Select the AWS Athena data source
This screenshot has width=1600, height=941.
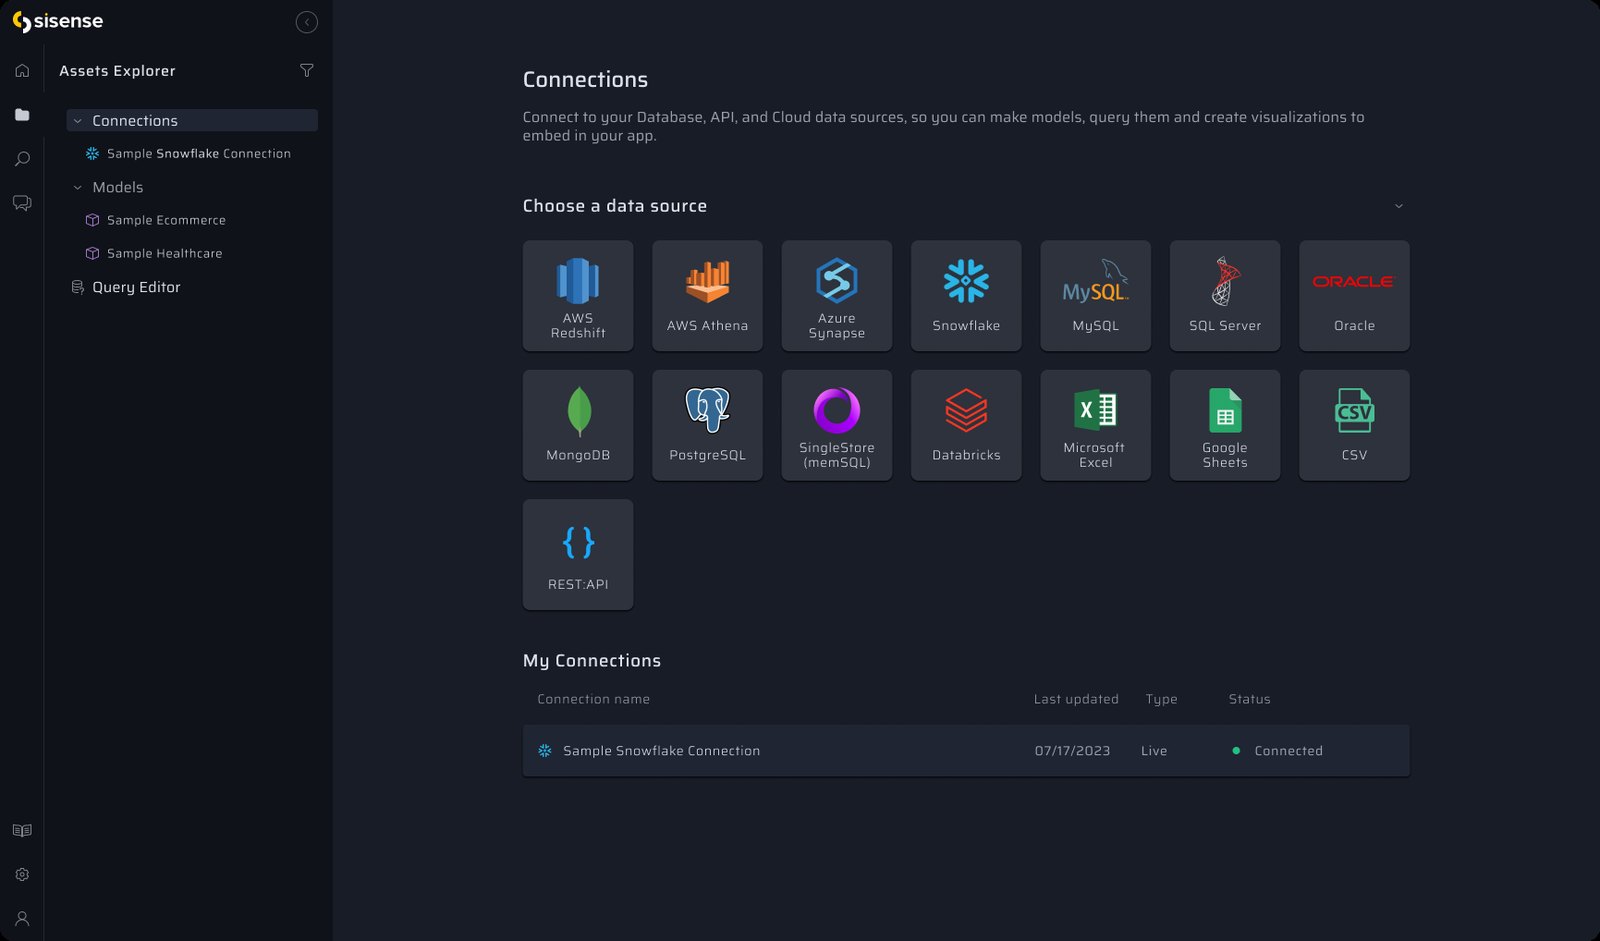pyautogui.click(x=707, y=296)
